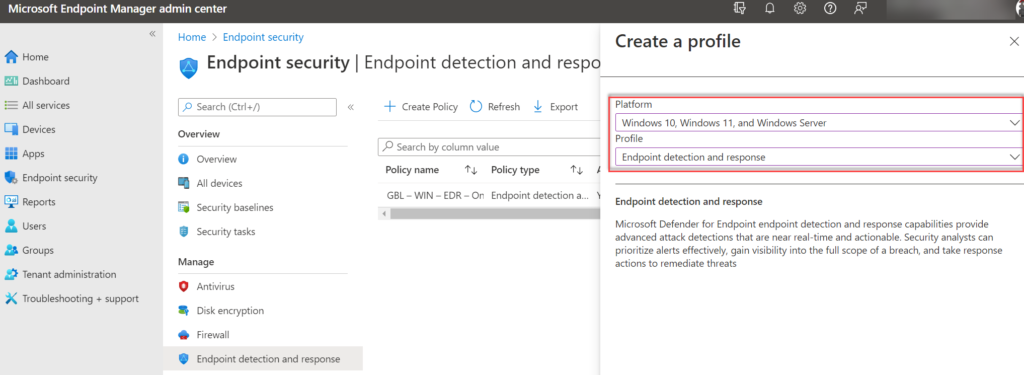Open the Profile dropdown
Screen dimensions: 1024x375
(x=818, y=157)
